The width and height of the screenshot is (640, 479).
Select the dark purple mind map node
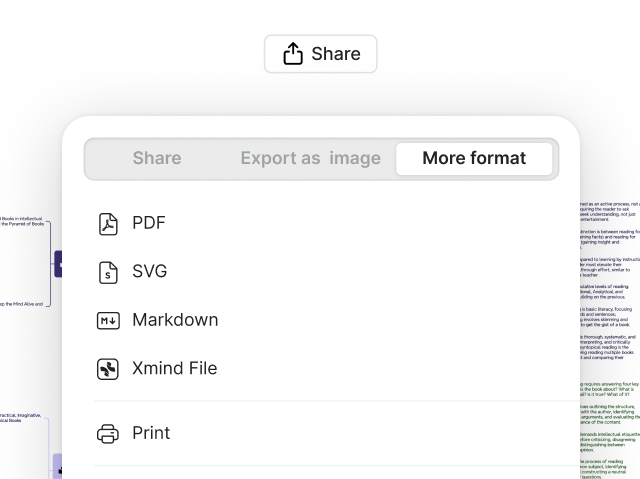[x=58, y=264]
